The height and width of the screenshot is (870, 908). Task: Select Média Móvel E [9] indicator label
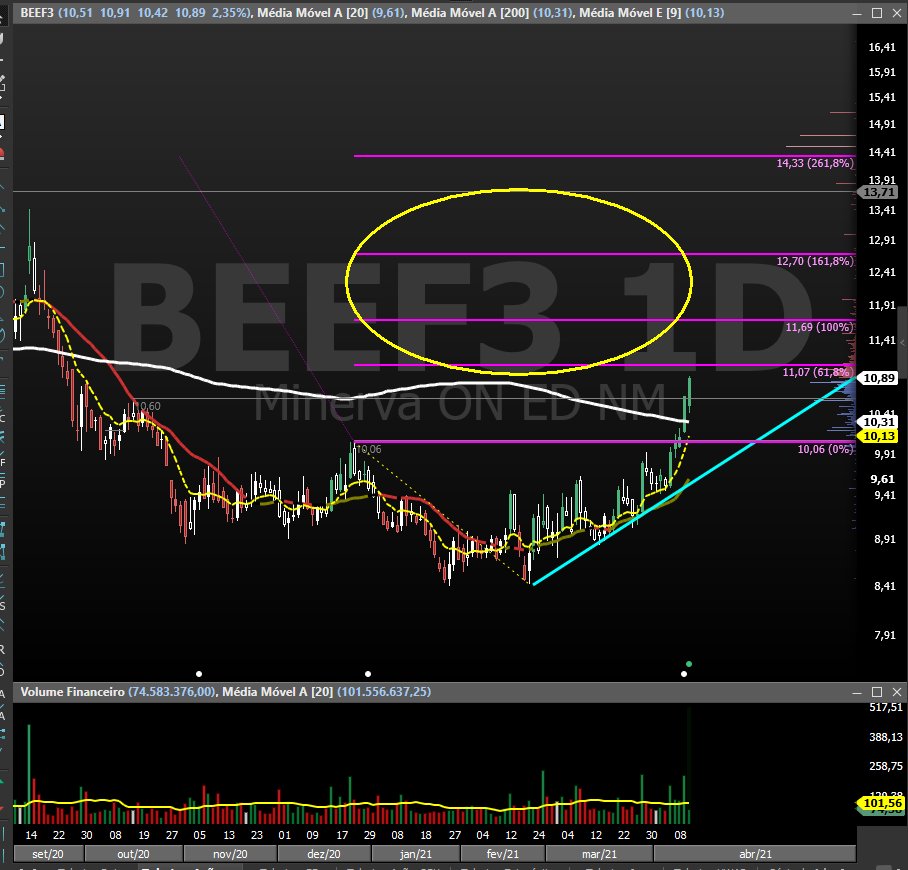pos(630,13)
